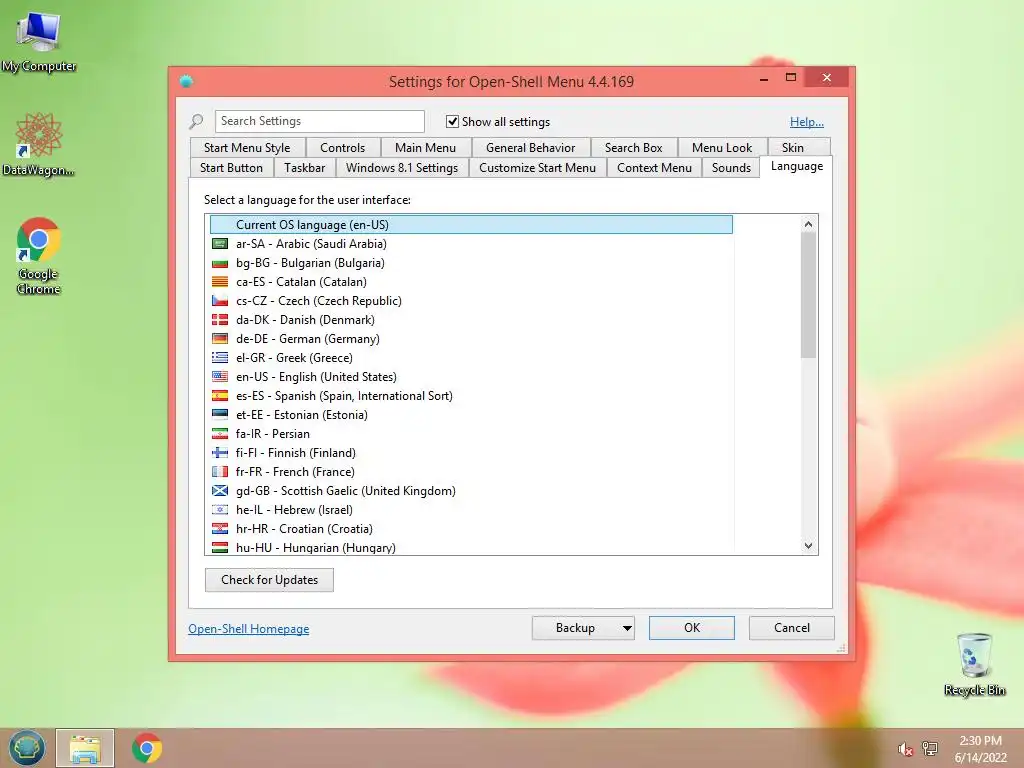Launch Chrome from the taskbar
Image resolution: width=1024 pixels, height=768 pixels.
147,748
